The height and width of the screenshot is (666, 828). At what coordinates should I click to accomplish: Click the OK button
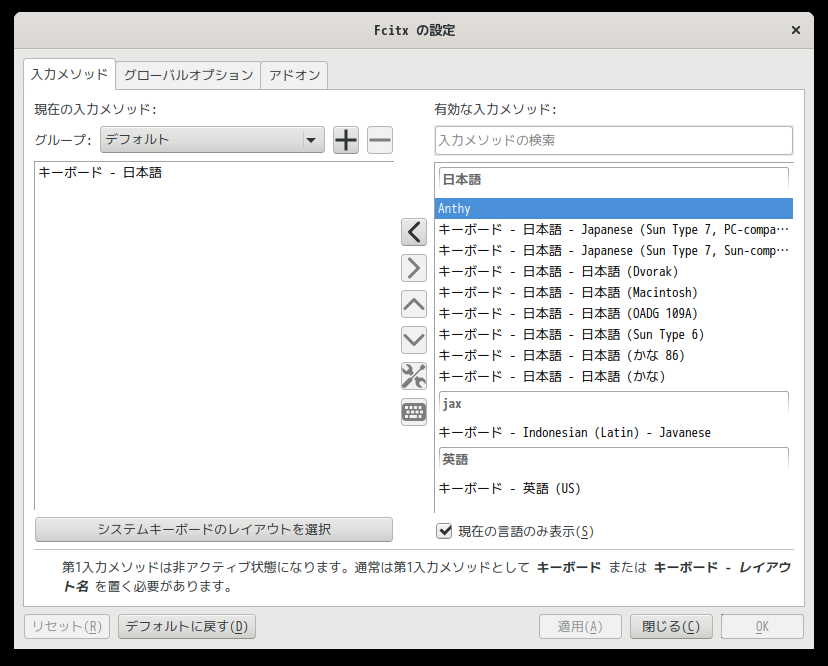tap(763, 626)
